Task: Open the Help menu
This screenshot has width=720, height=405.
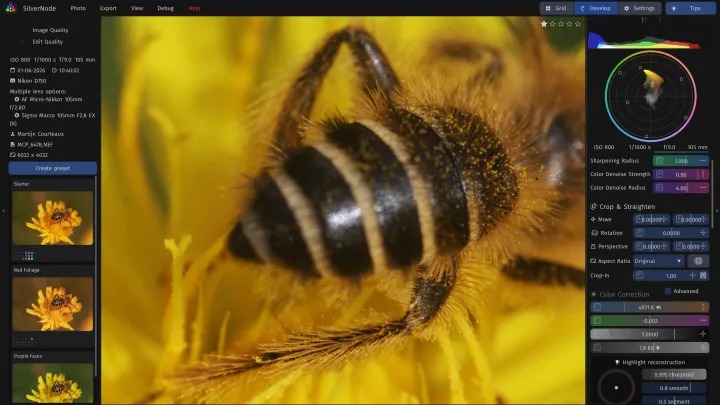Action: 194,8
